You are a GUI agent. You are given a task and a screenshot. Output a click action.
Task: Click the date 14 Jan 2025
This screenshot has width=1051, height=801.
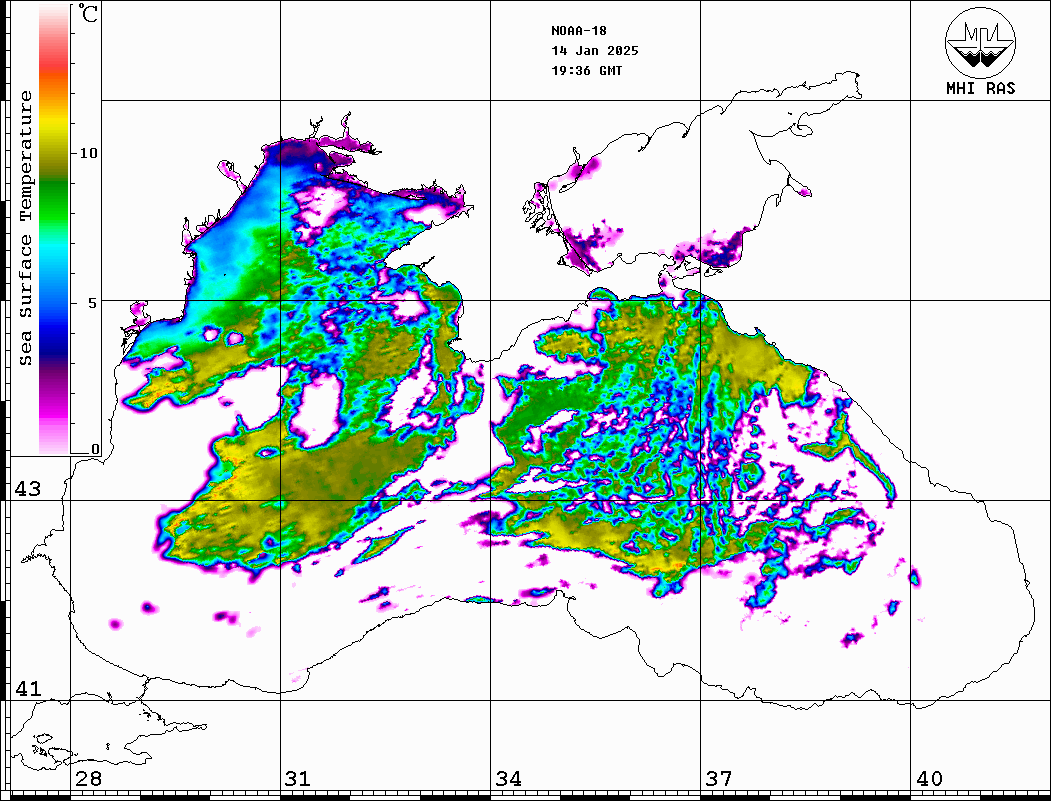[x=595, y=51]
